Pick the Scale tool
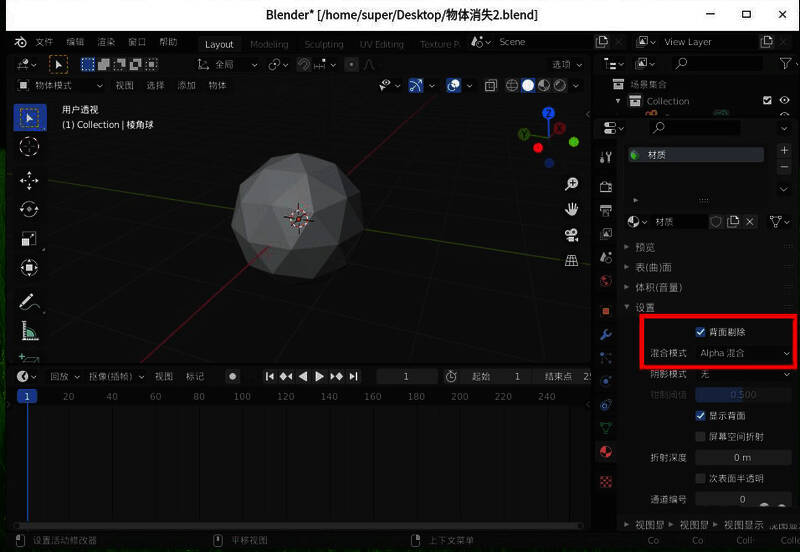 [29, 238]
